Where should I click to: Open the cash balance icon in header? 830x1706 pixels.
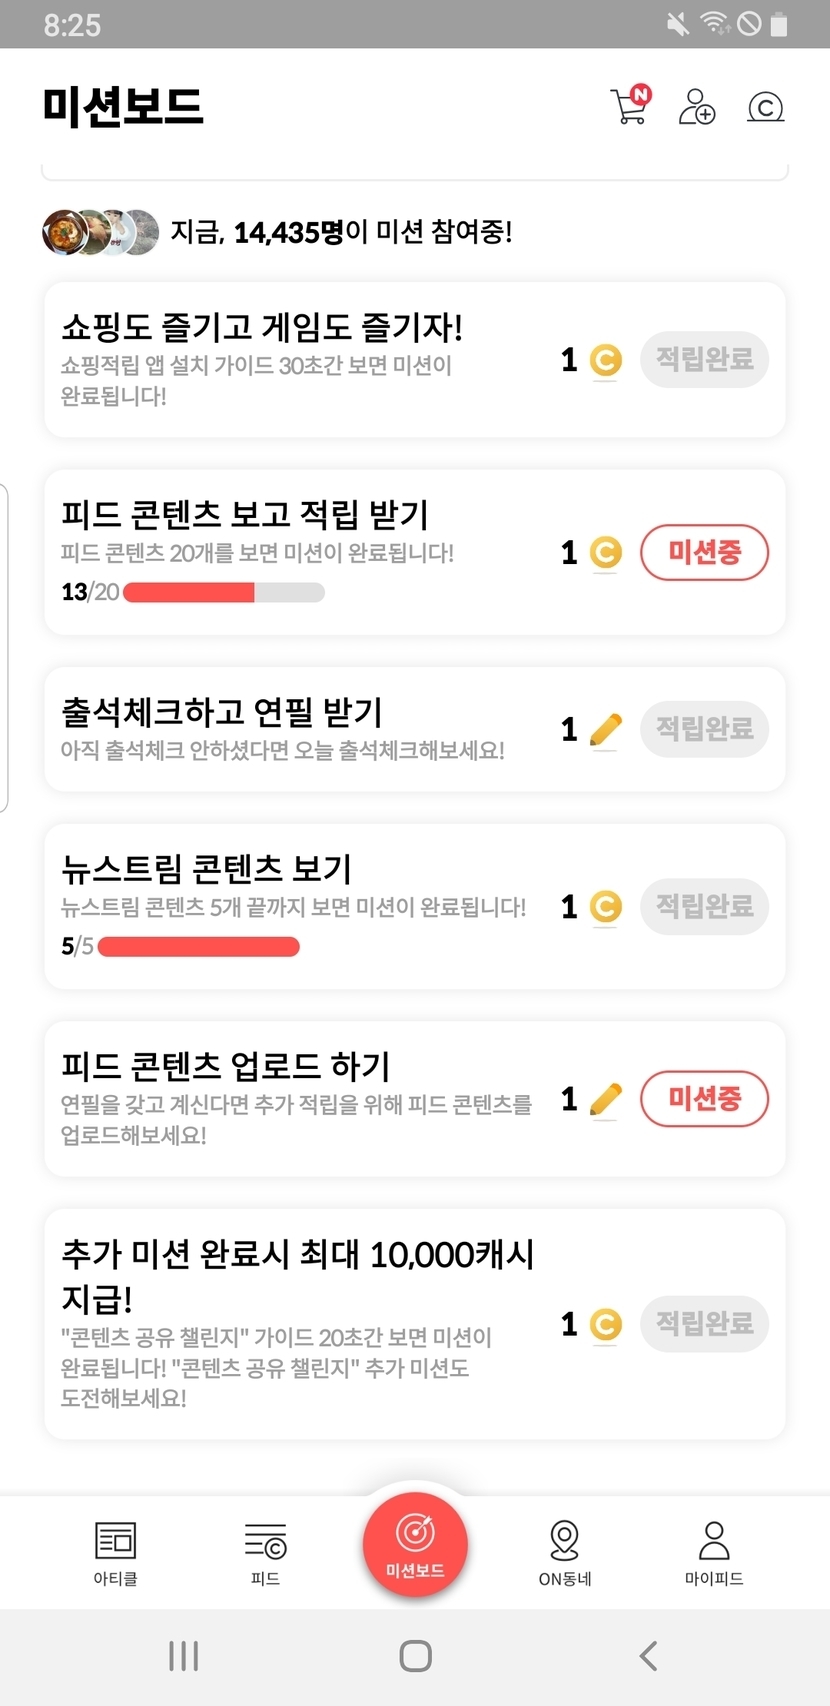coord(766,107)
